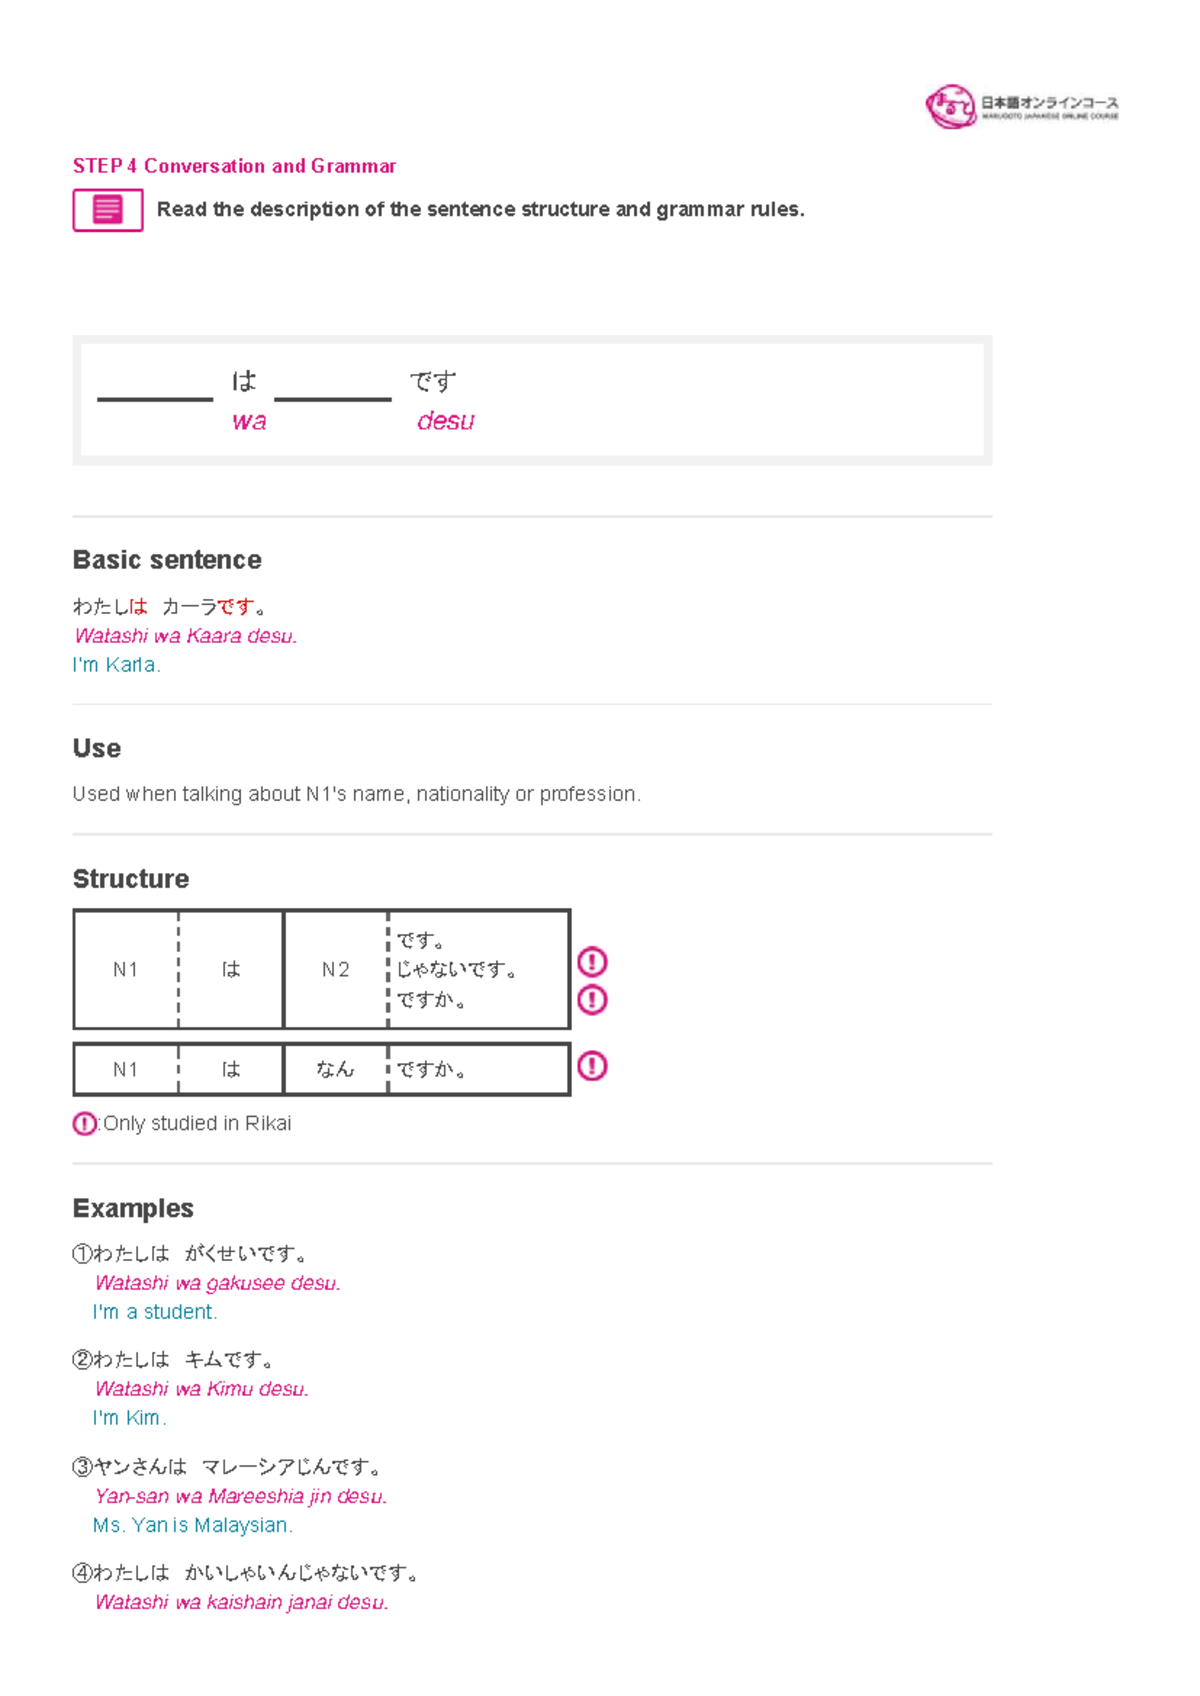Click the romaji 'Watashi wa Kaara desu.'
The height and width of the screenshot is (1696, 1200).
coord(186,636)
